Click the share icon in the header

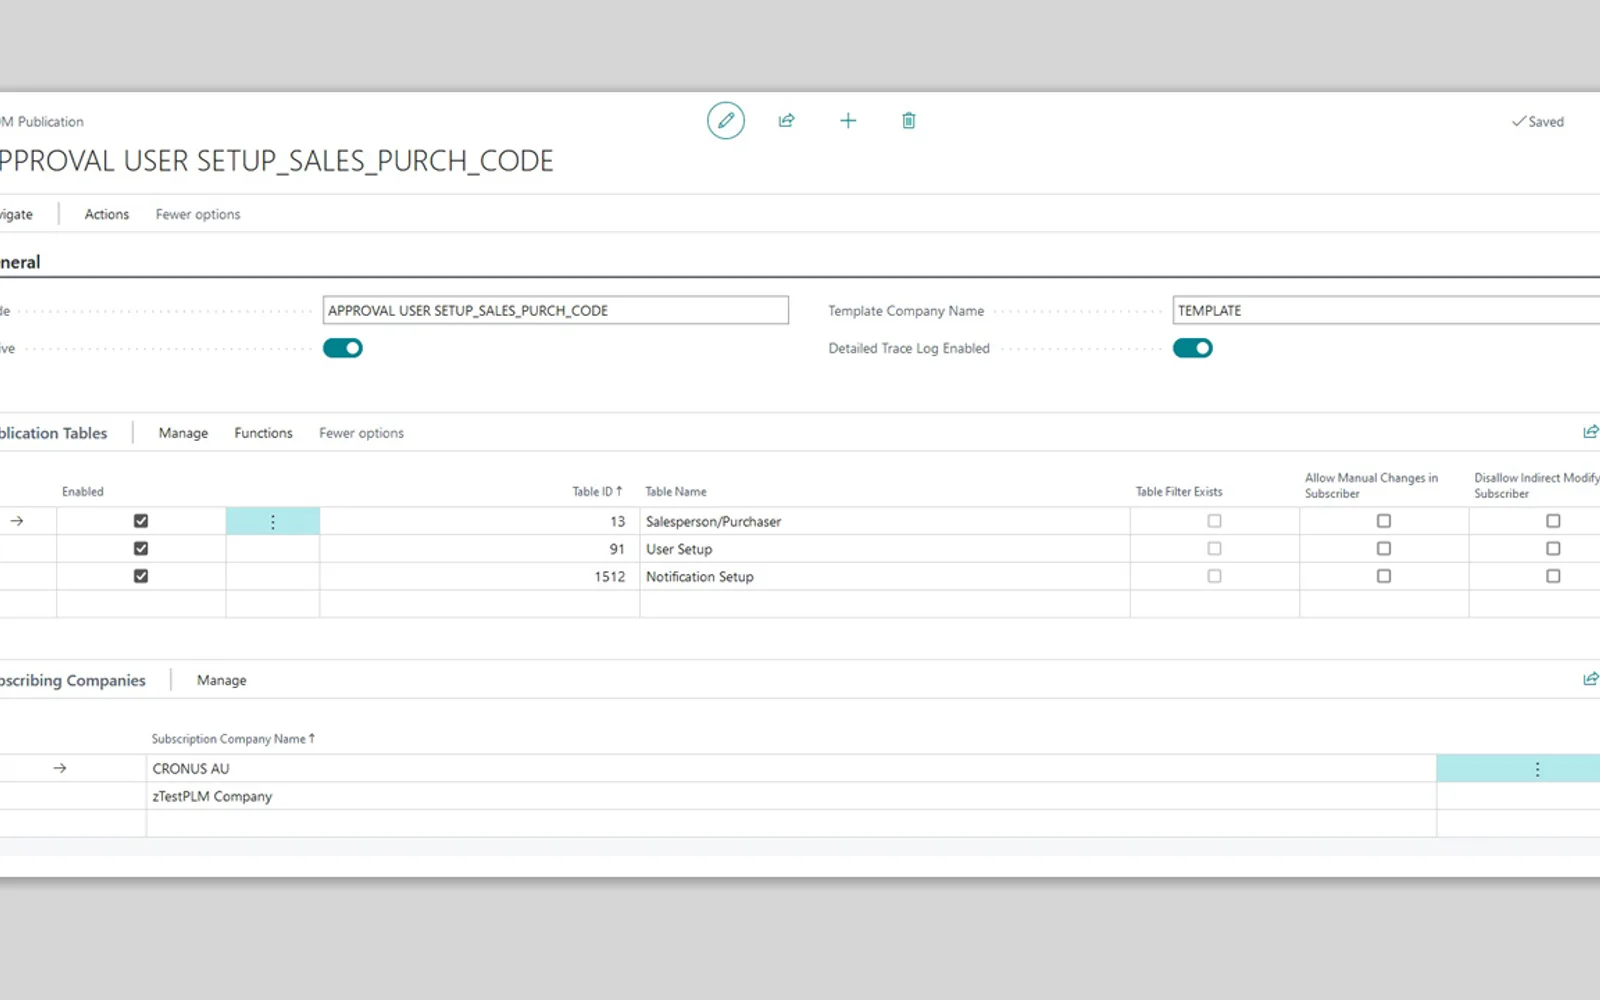787,121
